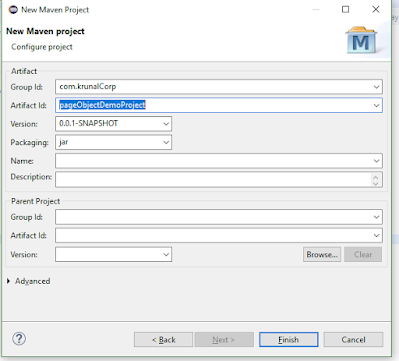The image size is (399, 361).
Task: Click the Clear button
Action: [363, 254]
